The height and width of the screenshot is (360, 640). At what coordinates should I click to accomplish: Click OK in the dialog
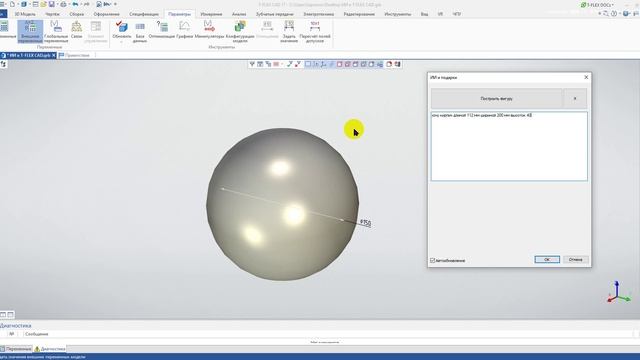click(x=547, y=260)
